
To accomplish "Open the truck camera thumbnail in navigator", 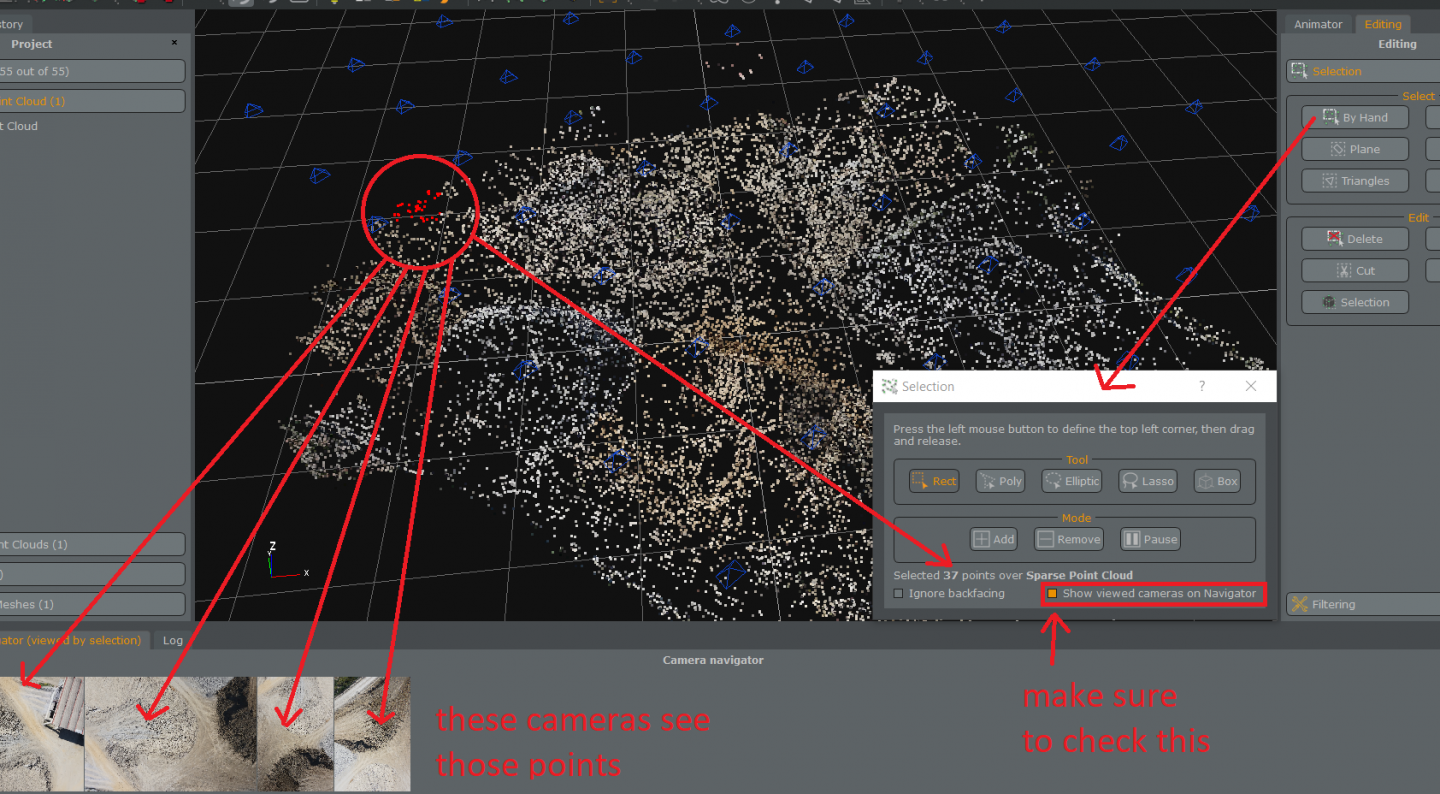I will (x=41, y=734).
